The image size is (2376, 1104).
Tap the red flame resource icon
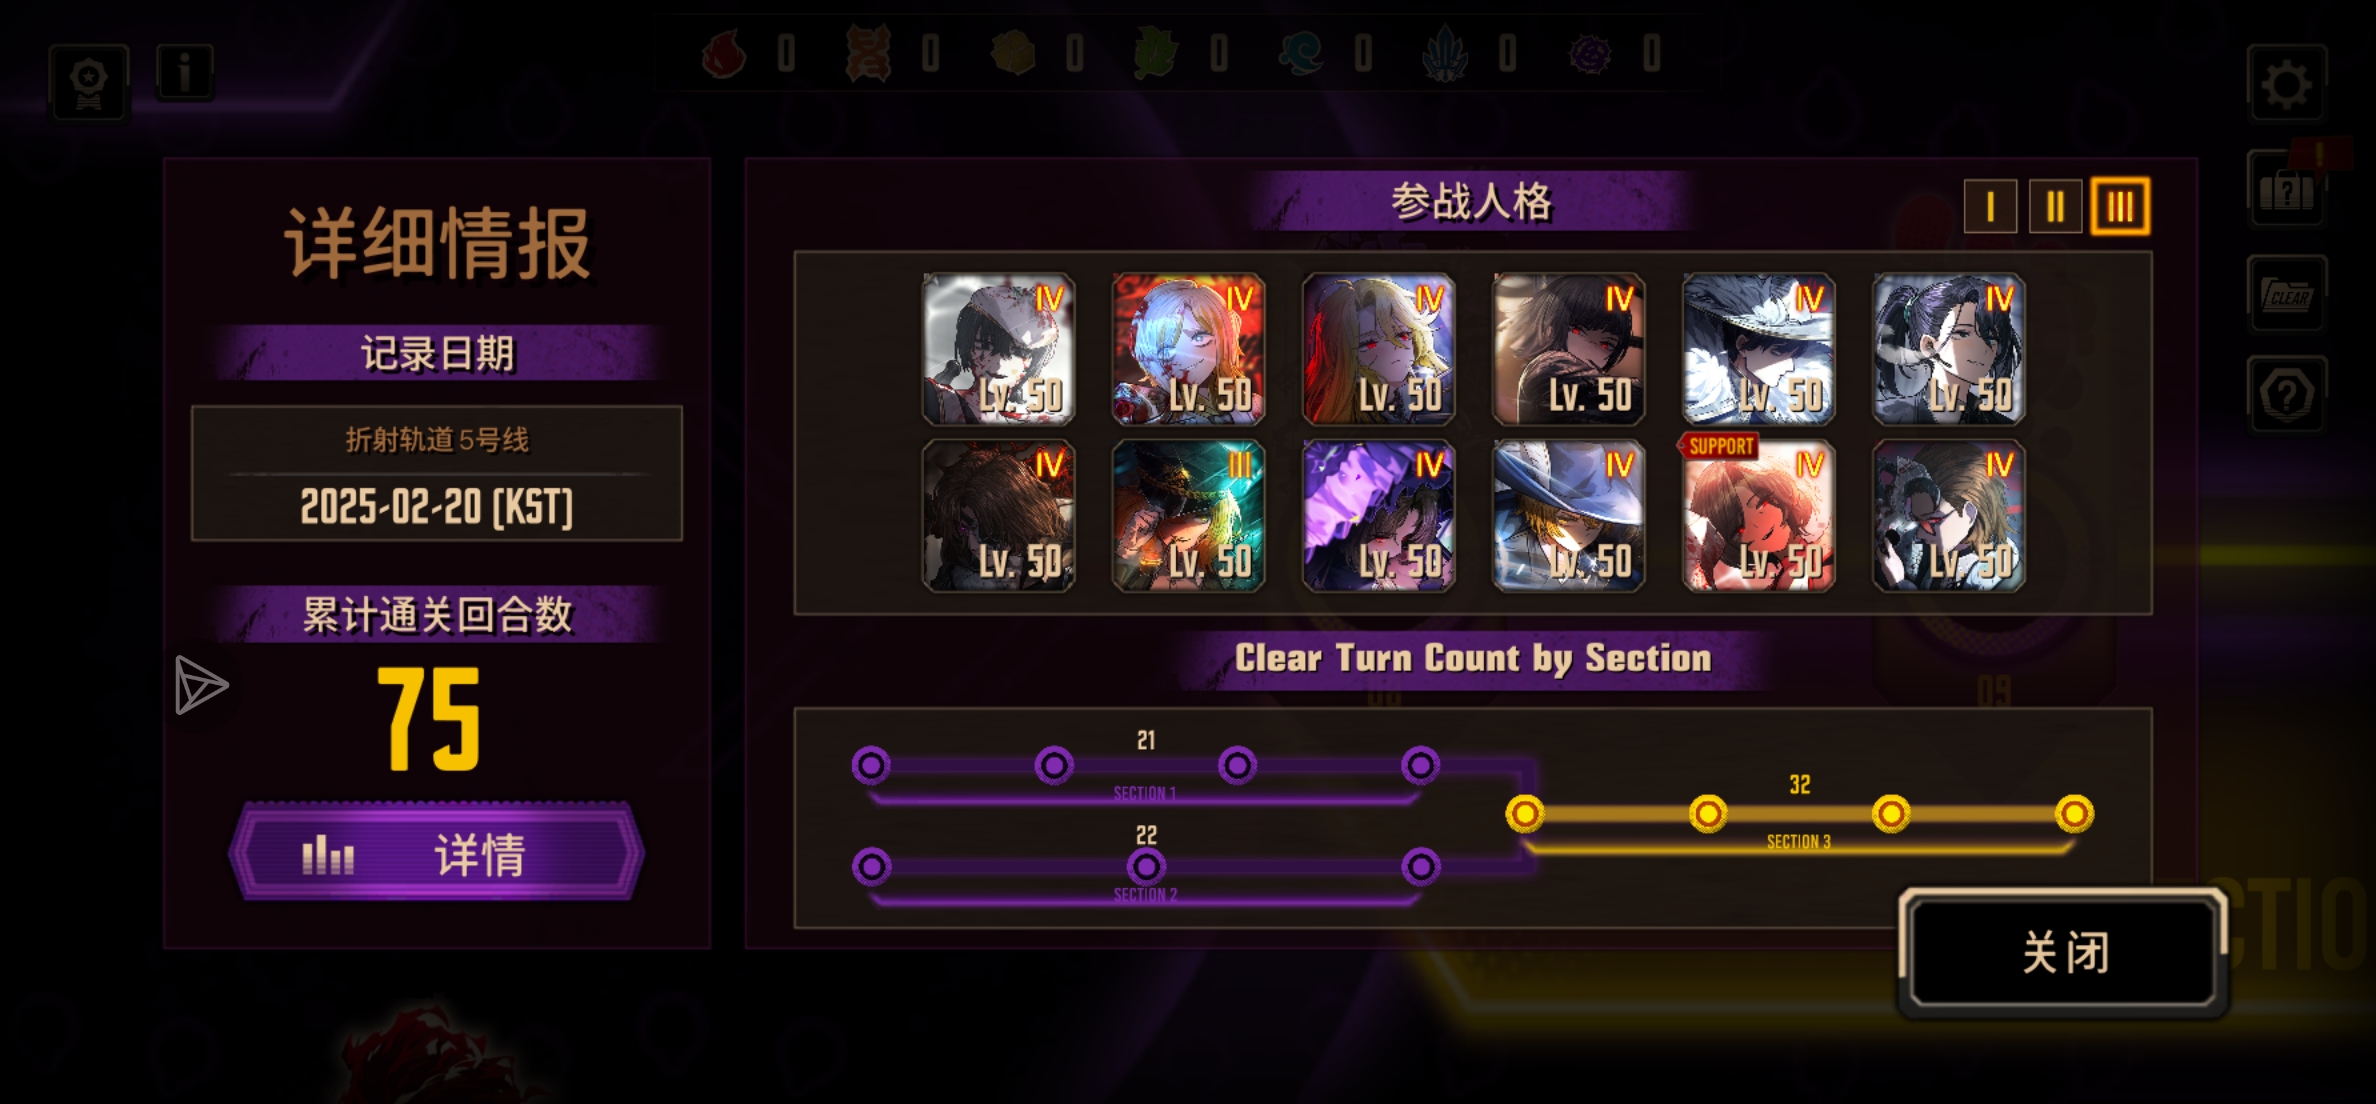(725, 53)
